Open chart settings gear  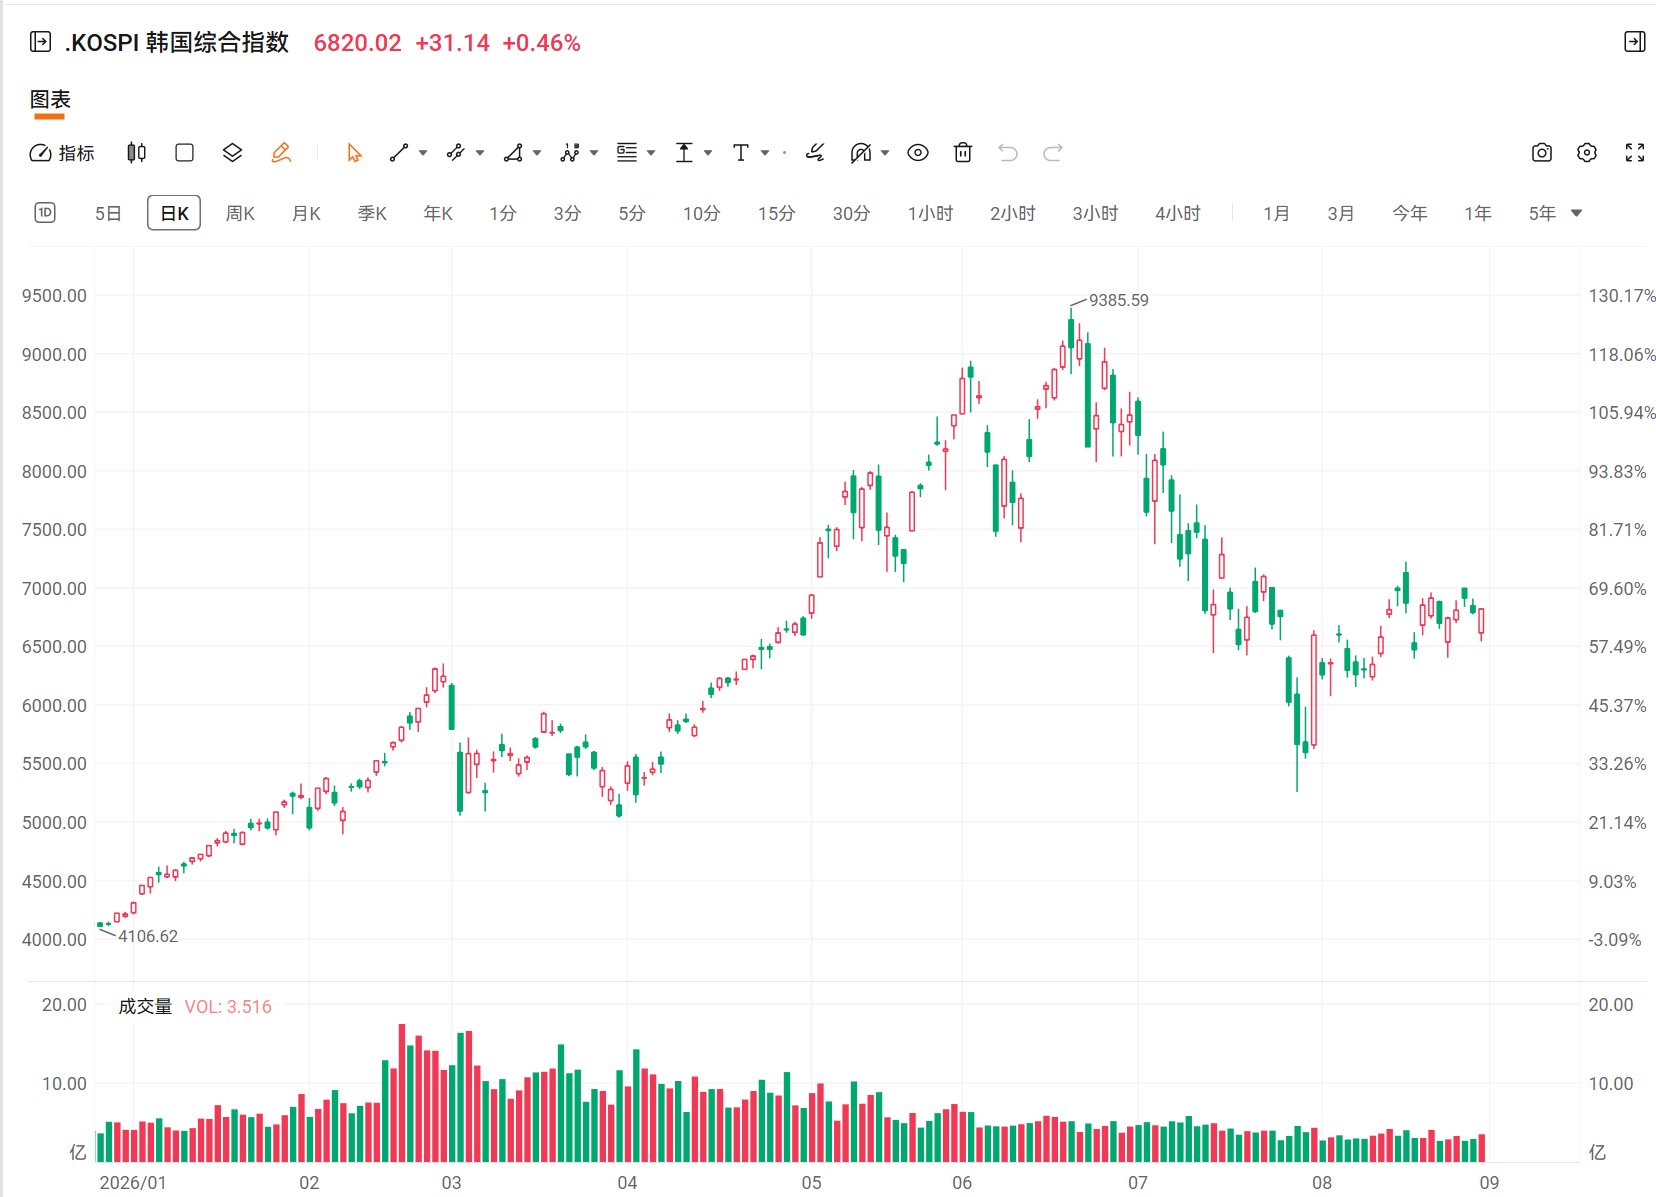(x=1587, y=153)
